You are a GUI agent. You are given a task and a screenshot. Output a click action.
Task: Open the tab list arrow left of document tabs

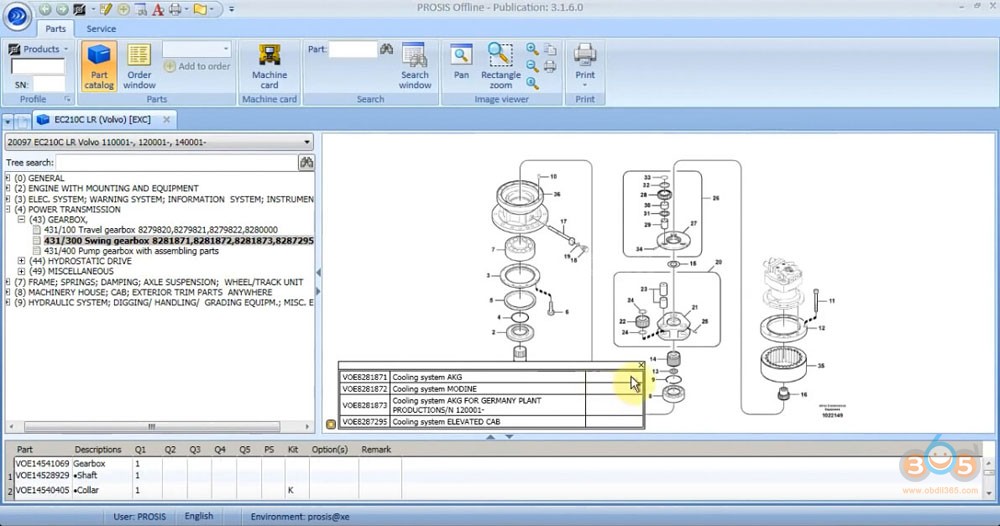(8, 121)
